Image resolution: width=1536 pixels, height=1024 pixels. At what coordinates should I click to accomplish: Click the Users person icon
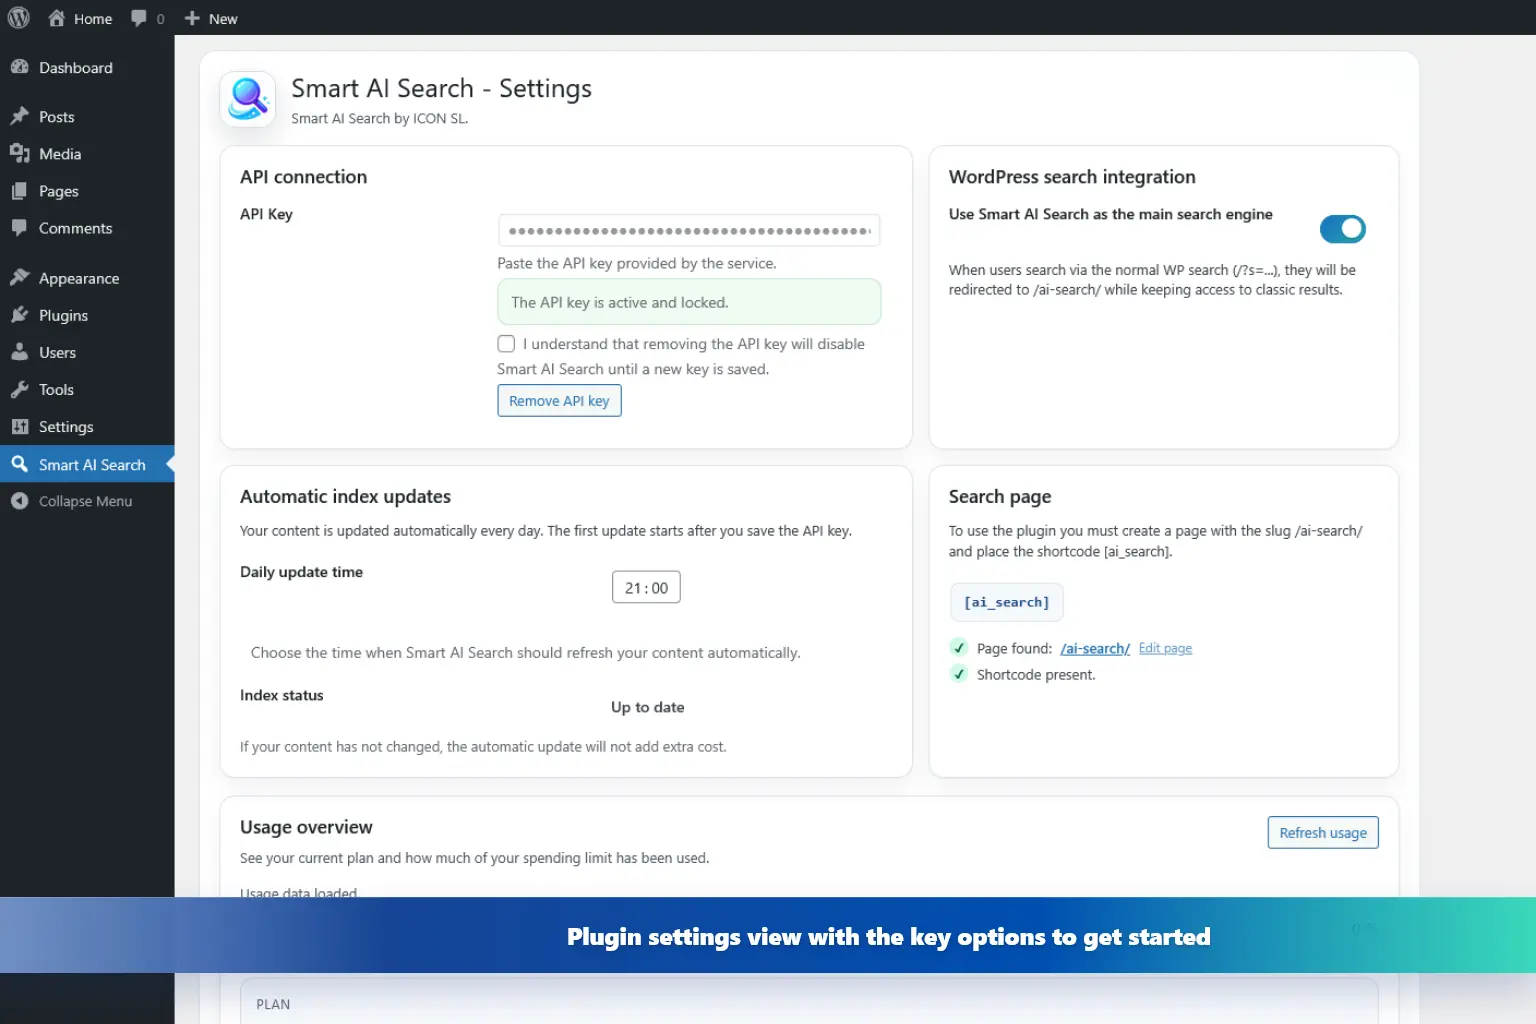[x=19, y=351]
